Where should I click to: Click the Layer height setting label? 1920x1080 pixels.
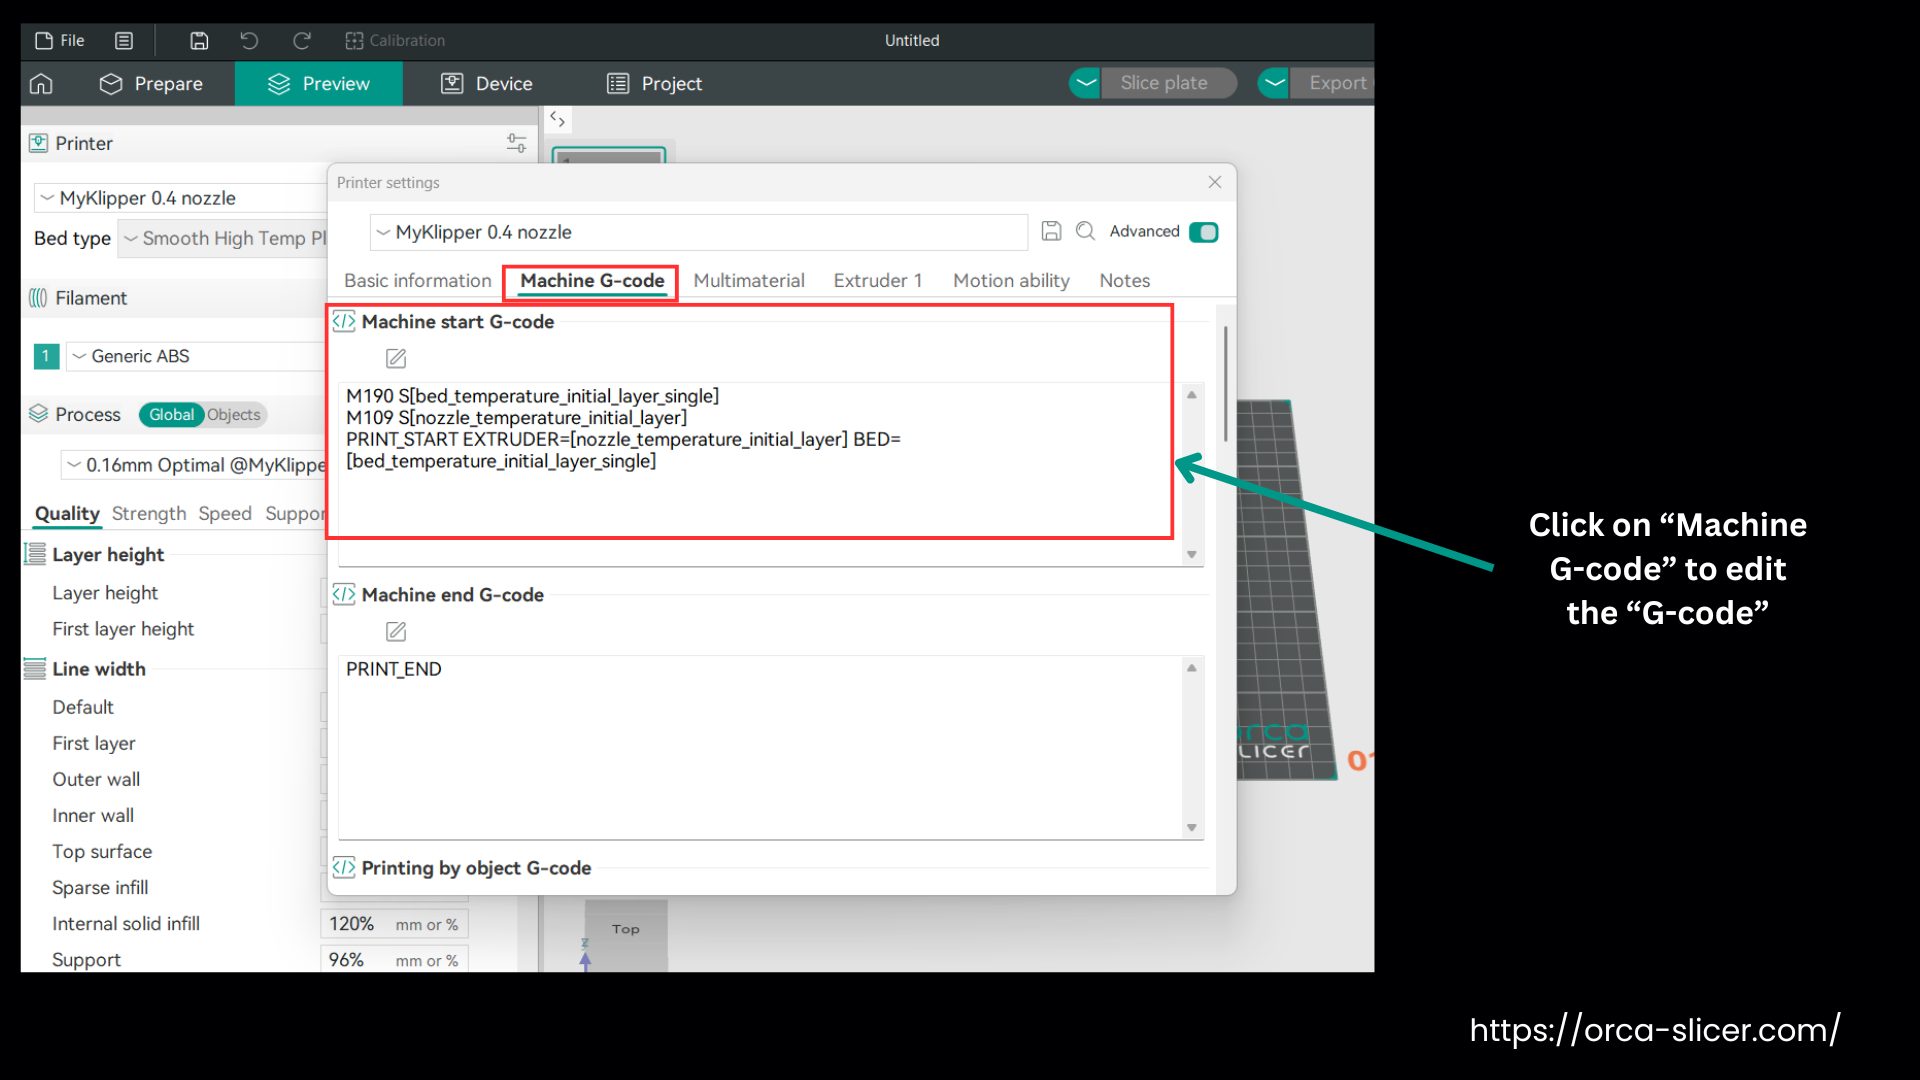(x=105, y=593)
